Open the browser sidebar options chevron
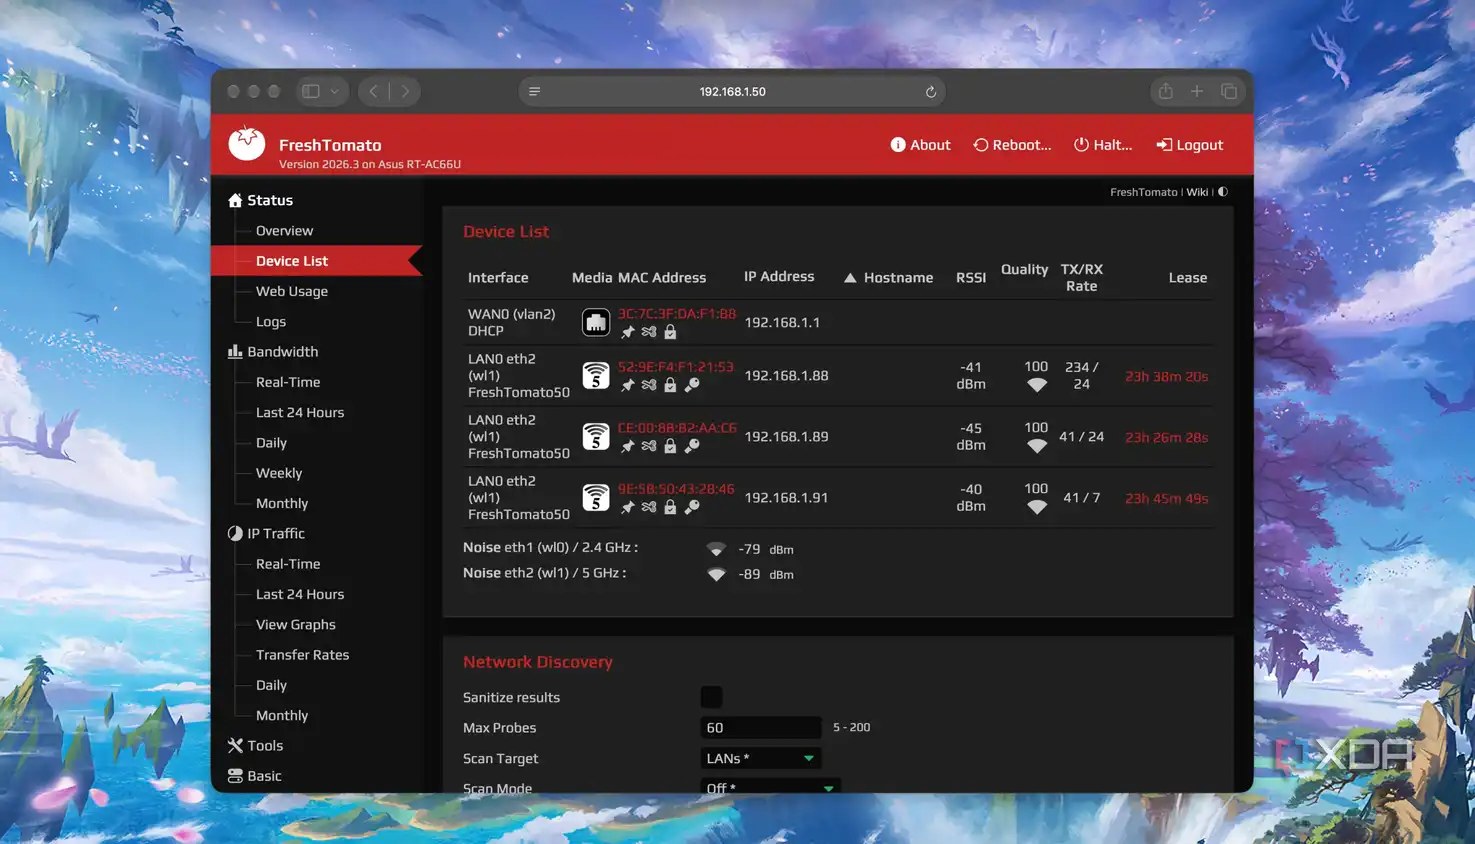Screen dimensions: 1475x844 [335, 91]
